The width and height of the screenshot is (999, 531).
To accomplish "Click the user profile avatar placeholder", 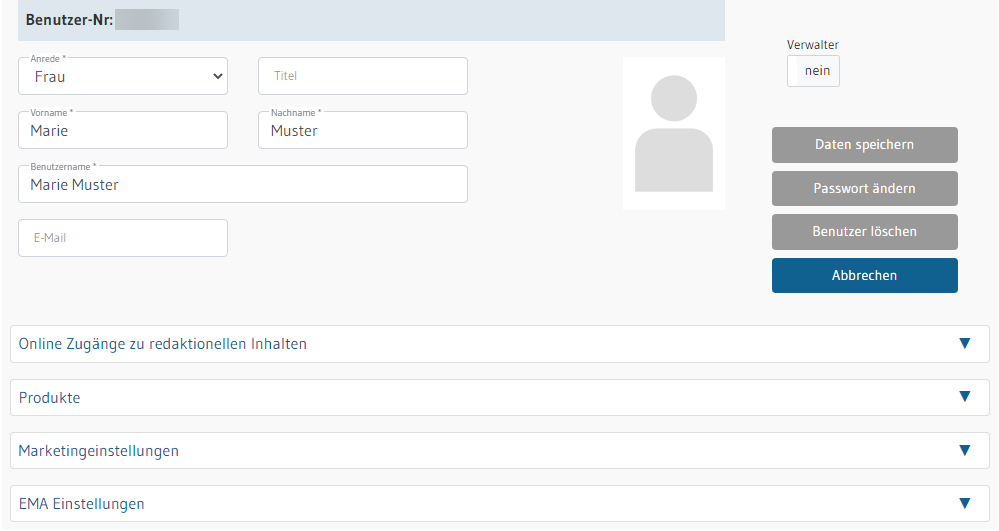I will pos(673,133).
